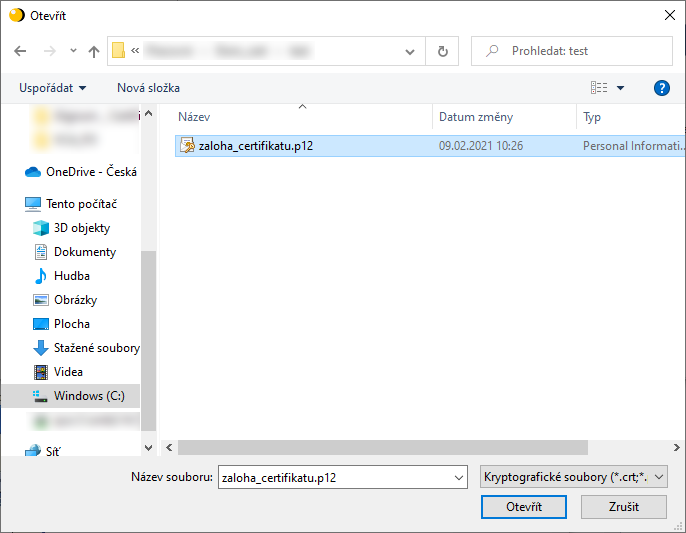The height and width of the screenshot is (533, 686).
Task: Click the Stažené soubory download arrow icon
Action: pos(41,348)
